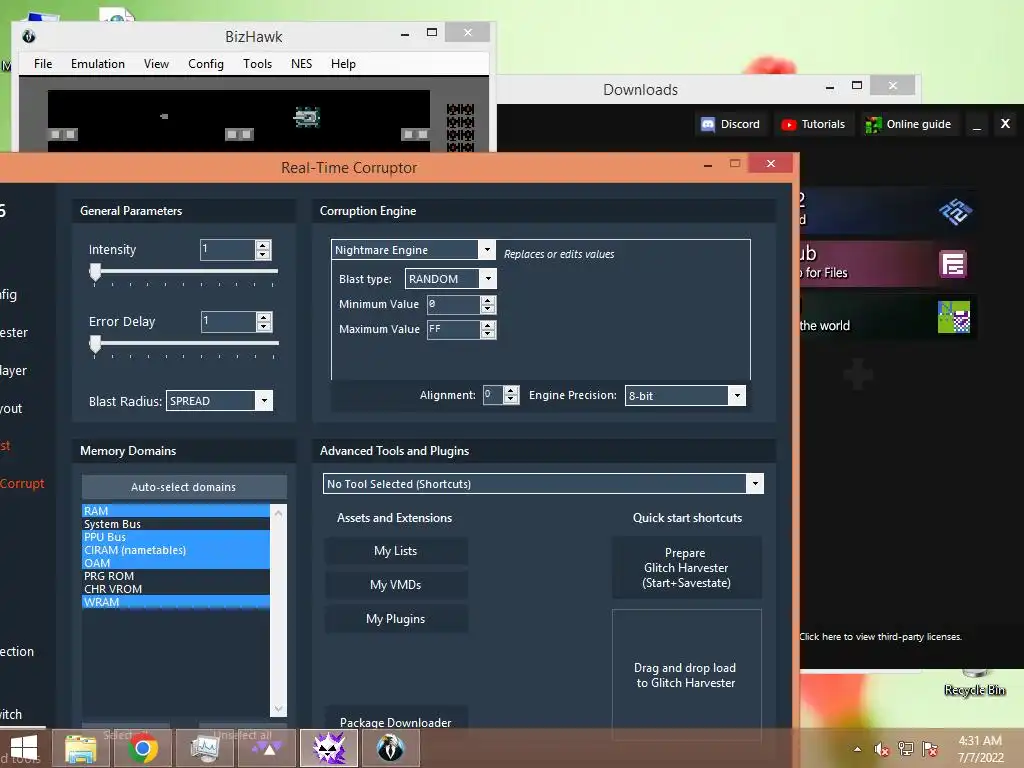Viewport: 1024px width, 768px height.
Task: Open the Corruption Engine dropdown (Nightmare Engine)
Action: tap(487, 249)
